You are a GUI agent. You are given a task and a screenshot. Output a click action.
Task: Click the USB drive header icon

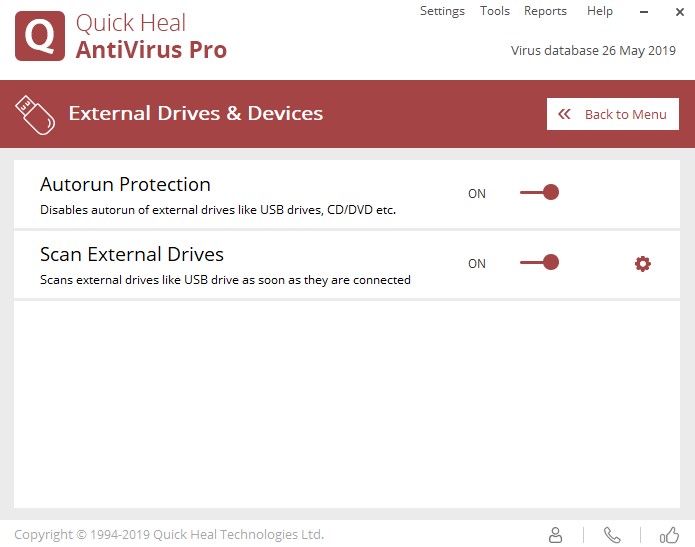point(34,115)
